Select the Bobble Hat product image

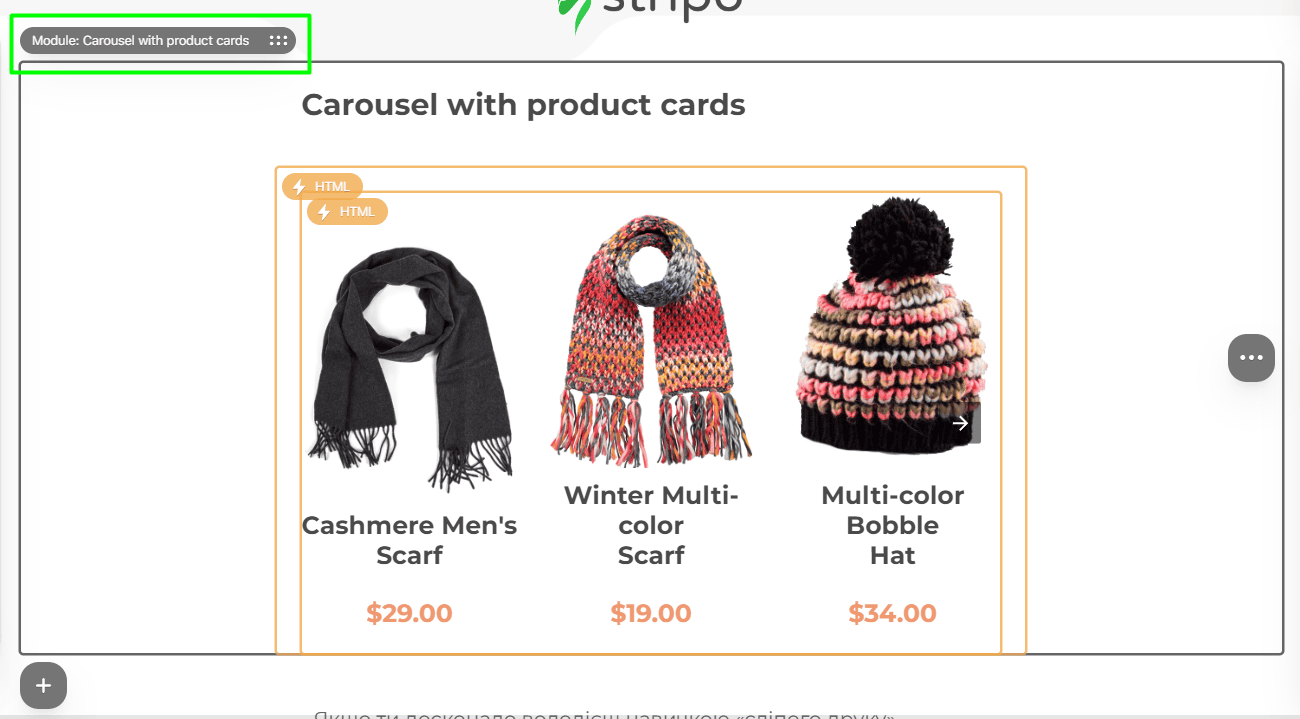point(892,326)
